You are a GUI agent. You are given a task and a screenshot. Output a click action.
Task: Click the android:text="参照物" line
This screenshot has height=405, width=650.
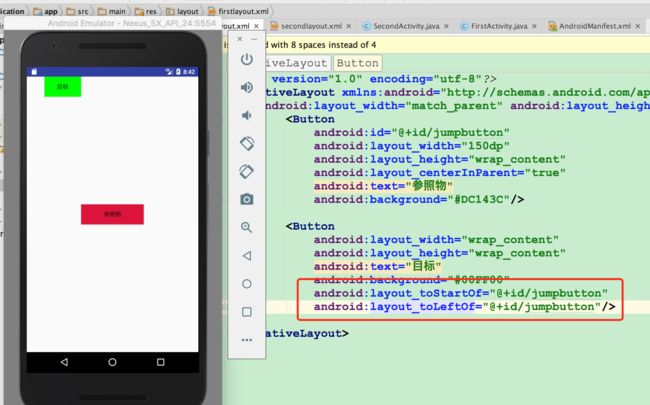coord(383,186)
